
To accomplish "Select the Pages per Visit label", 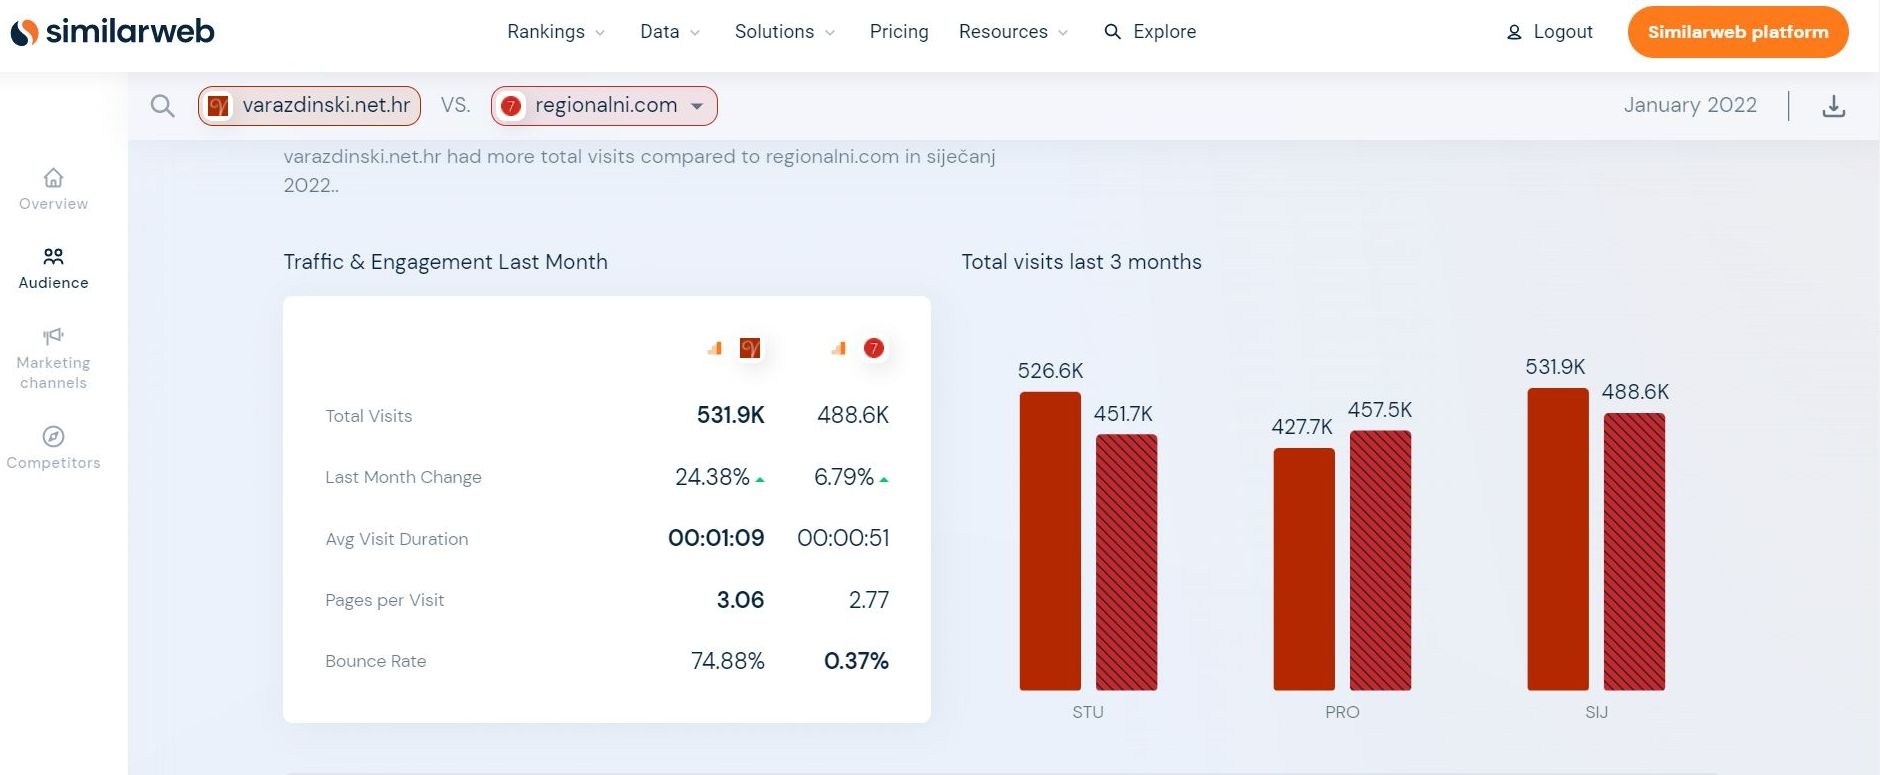I will (384, 600).
